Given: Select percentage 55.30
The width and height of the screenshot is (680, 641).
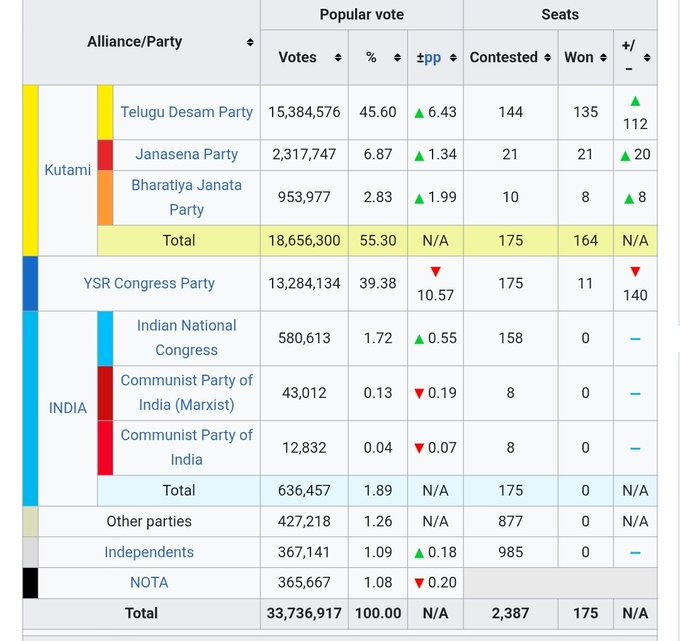Looking at the screenshot, I should click(x=378, y=240).
